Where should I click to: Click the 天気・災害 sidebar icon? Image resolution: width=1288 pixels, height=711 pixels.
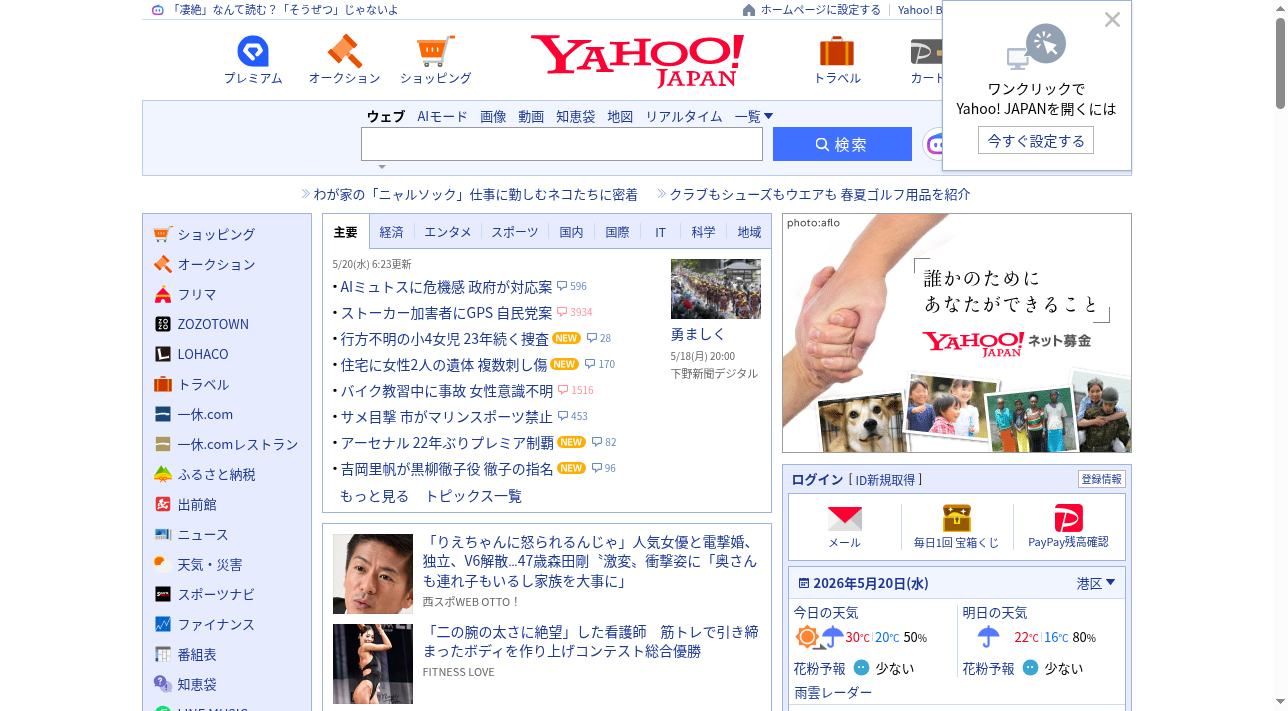click(163, 564)
